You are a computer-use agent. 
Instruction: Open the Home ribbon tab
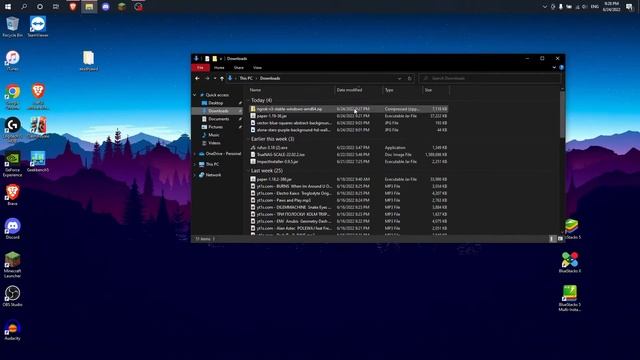pos(219,68)
